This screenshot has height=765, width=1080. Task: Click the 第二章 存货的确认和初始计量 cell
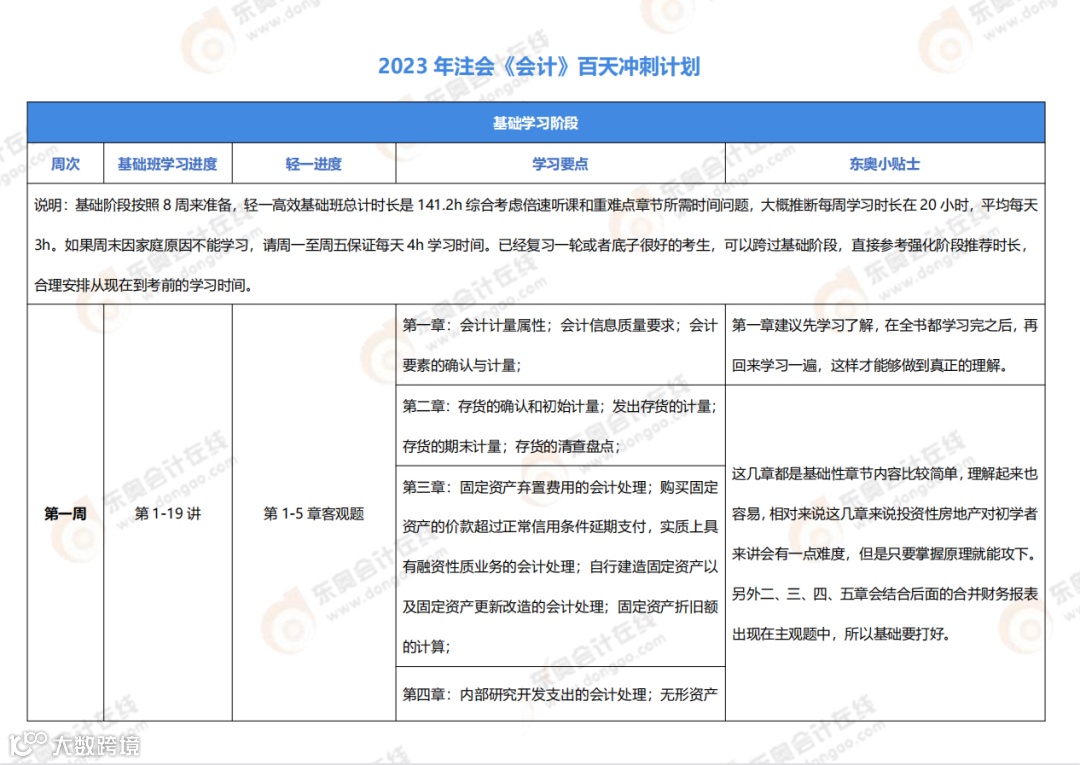point(560,426)
